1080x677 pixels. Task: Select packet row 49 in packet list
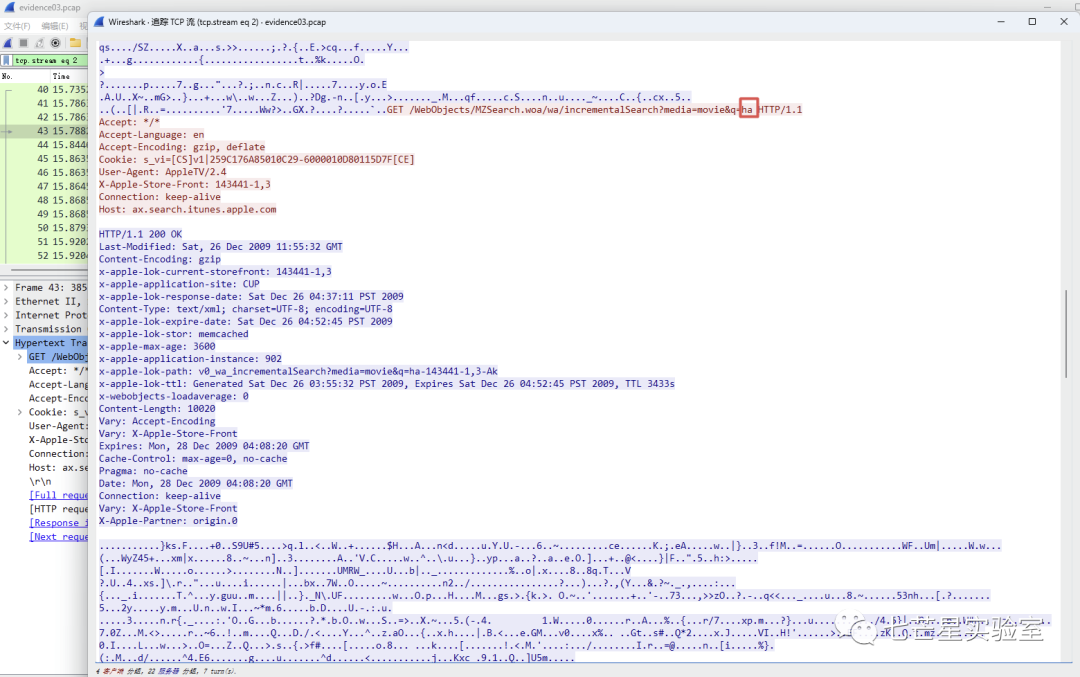pyautogui.click(x=45, y=213)
